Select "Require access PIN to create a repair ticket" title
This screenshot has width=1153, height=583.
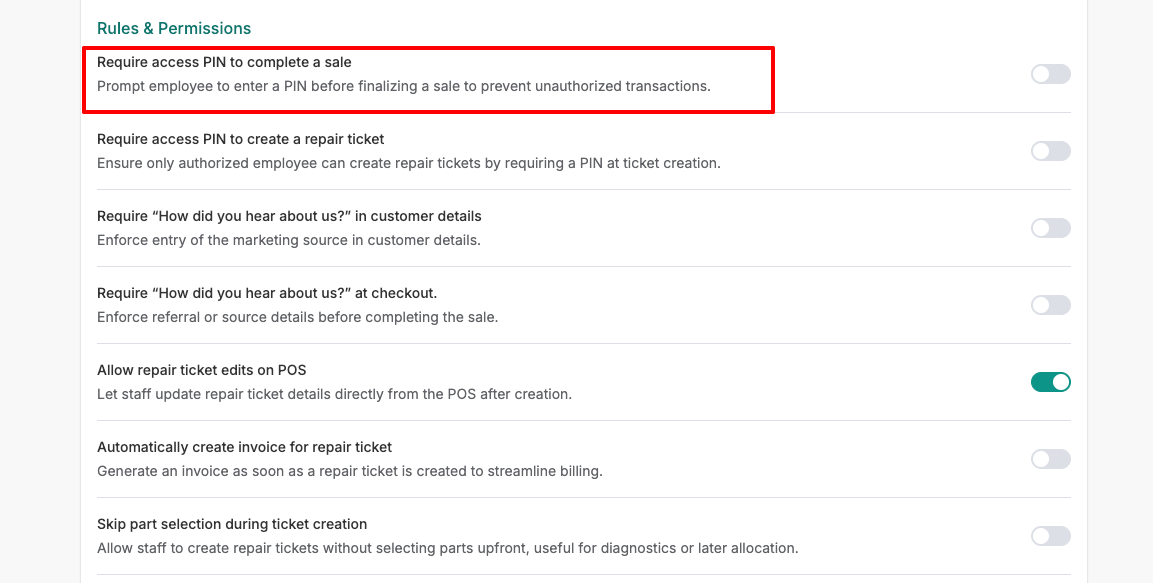click(x=240, y=139)
